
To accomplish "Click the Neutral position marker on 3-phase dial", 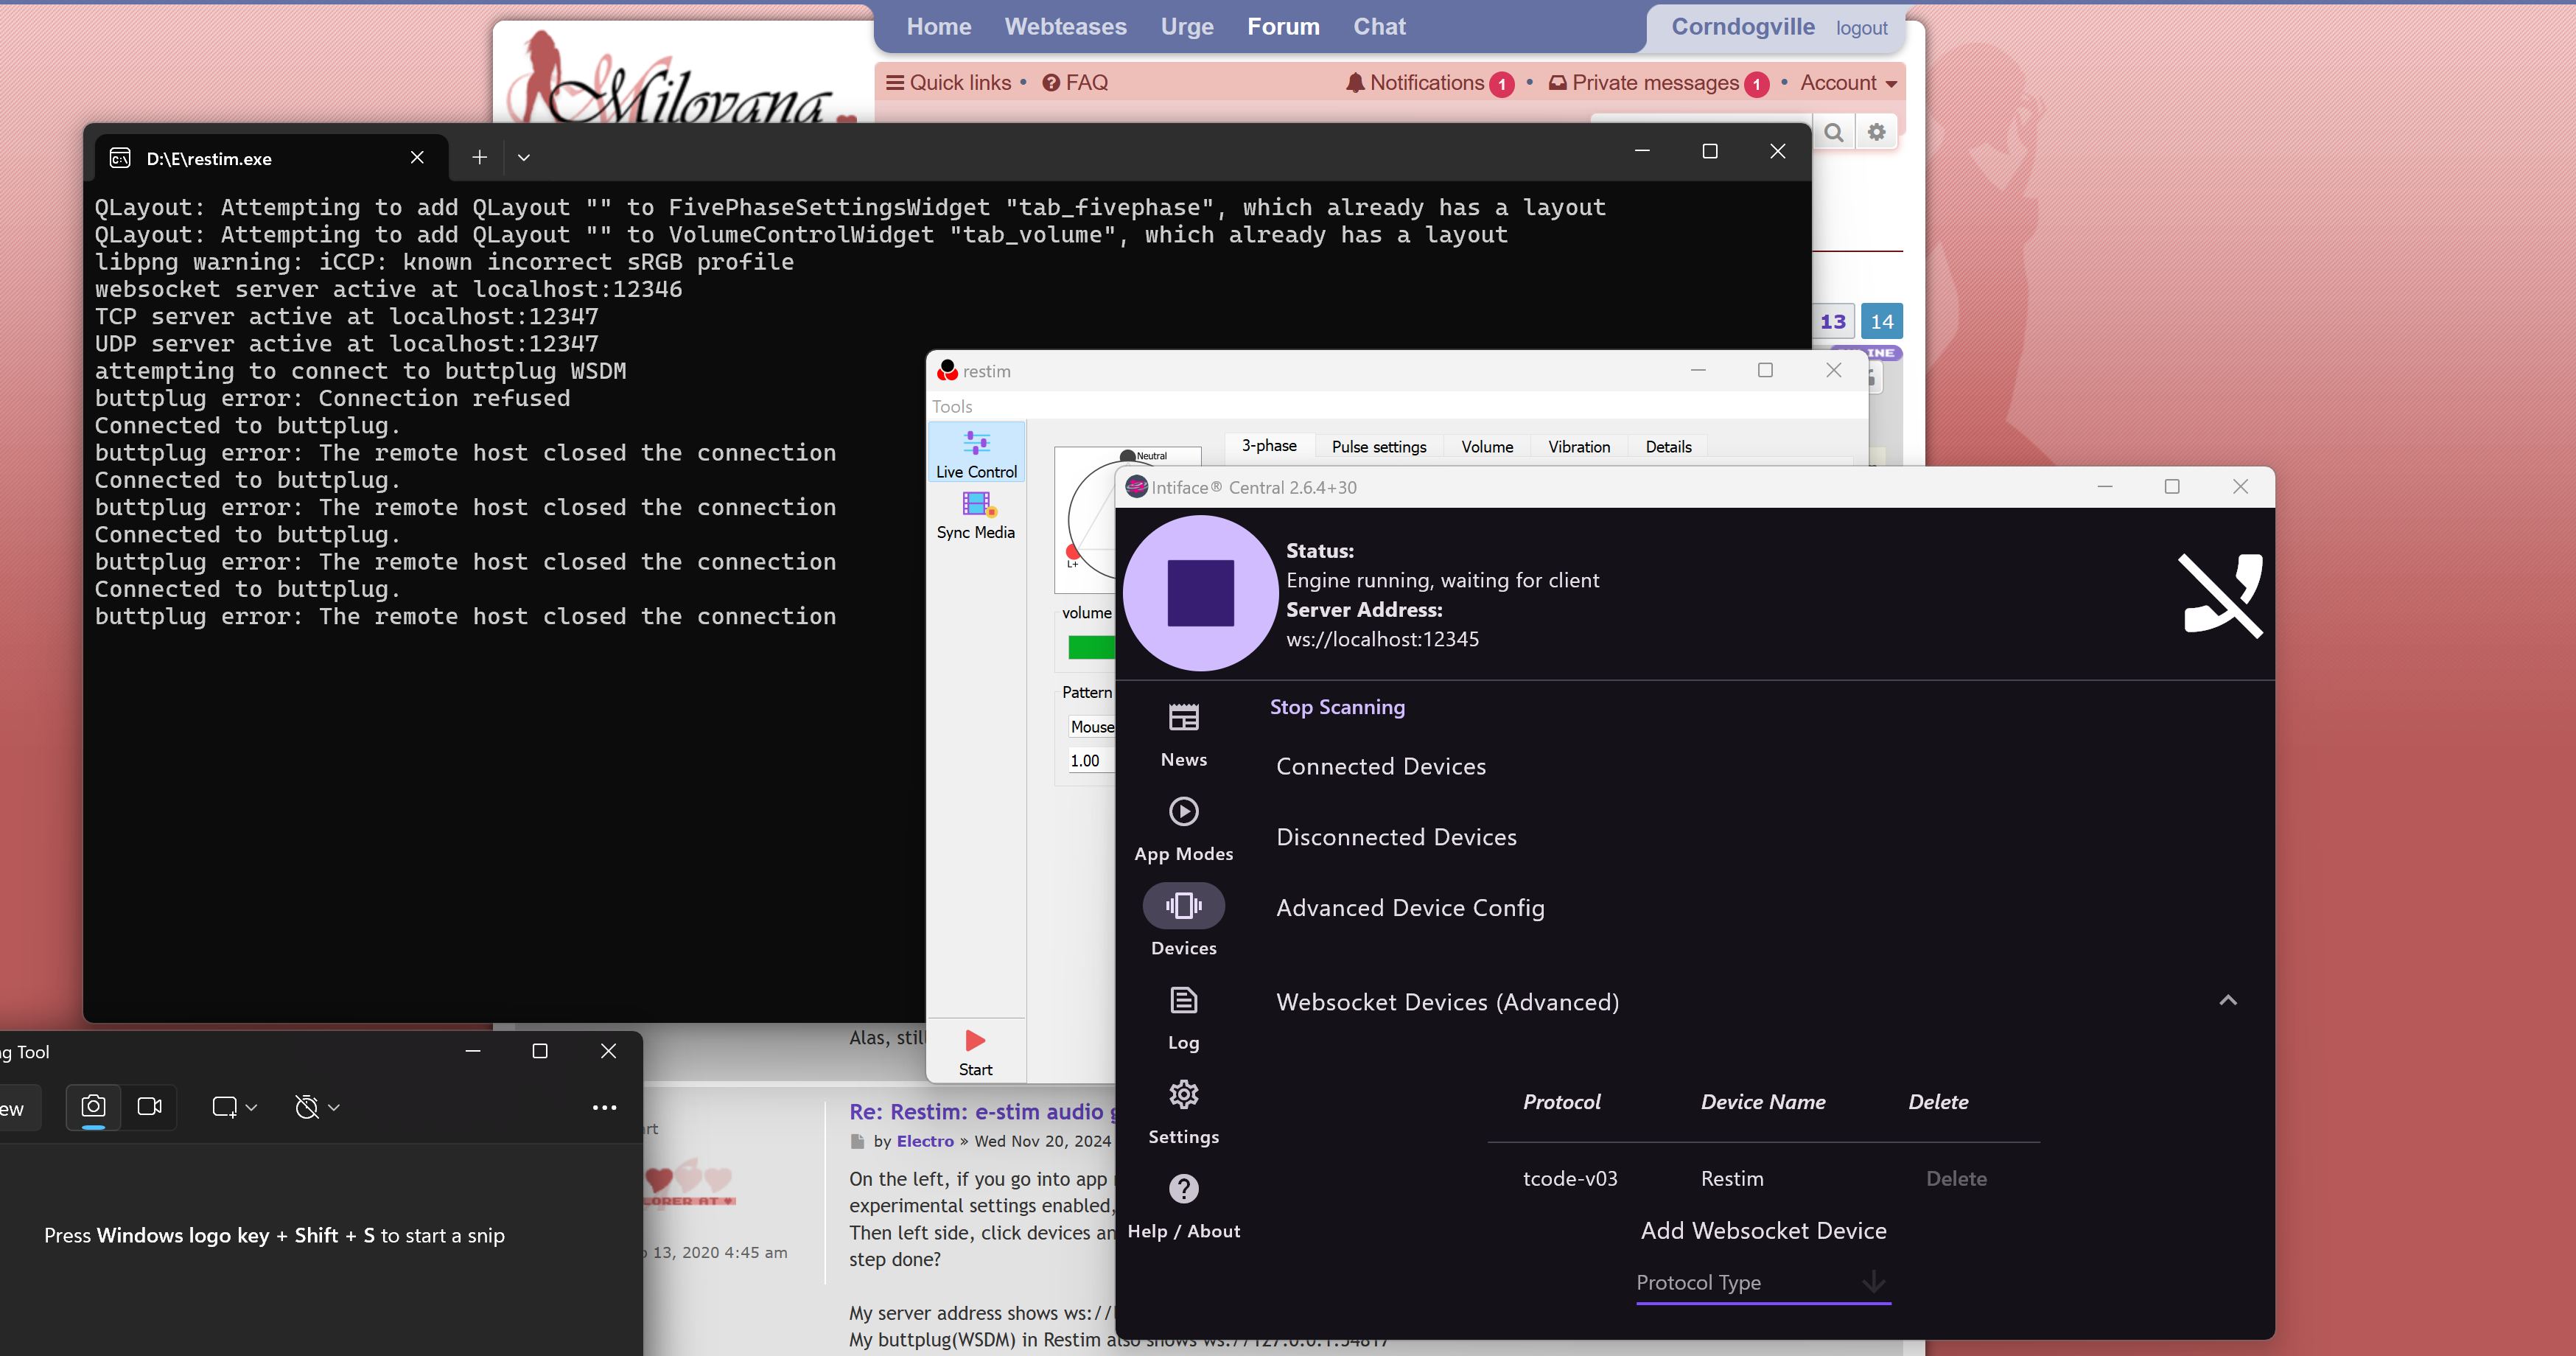I will 1128,457.
